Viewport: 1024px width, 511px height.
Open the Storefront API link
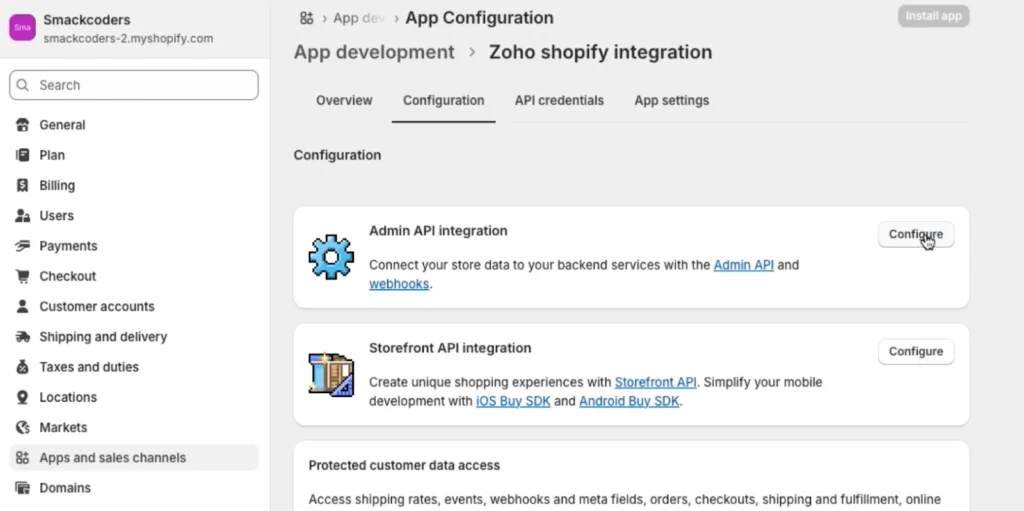(655, 382)
